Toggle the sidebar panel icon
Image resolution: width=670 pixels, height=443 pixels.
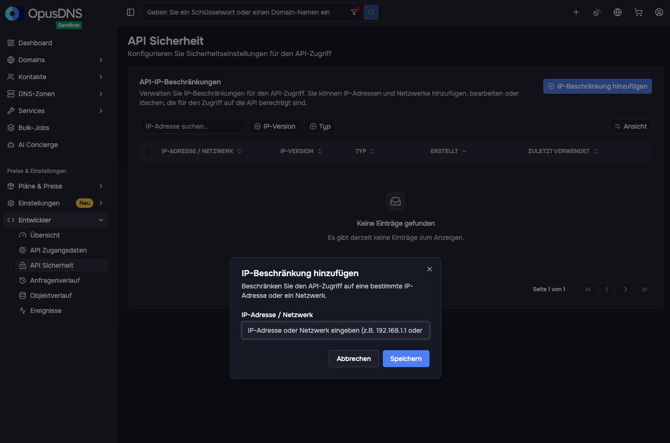click(131, 12)
